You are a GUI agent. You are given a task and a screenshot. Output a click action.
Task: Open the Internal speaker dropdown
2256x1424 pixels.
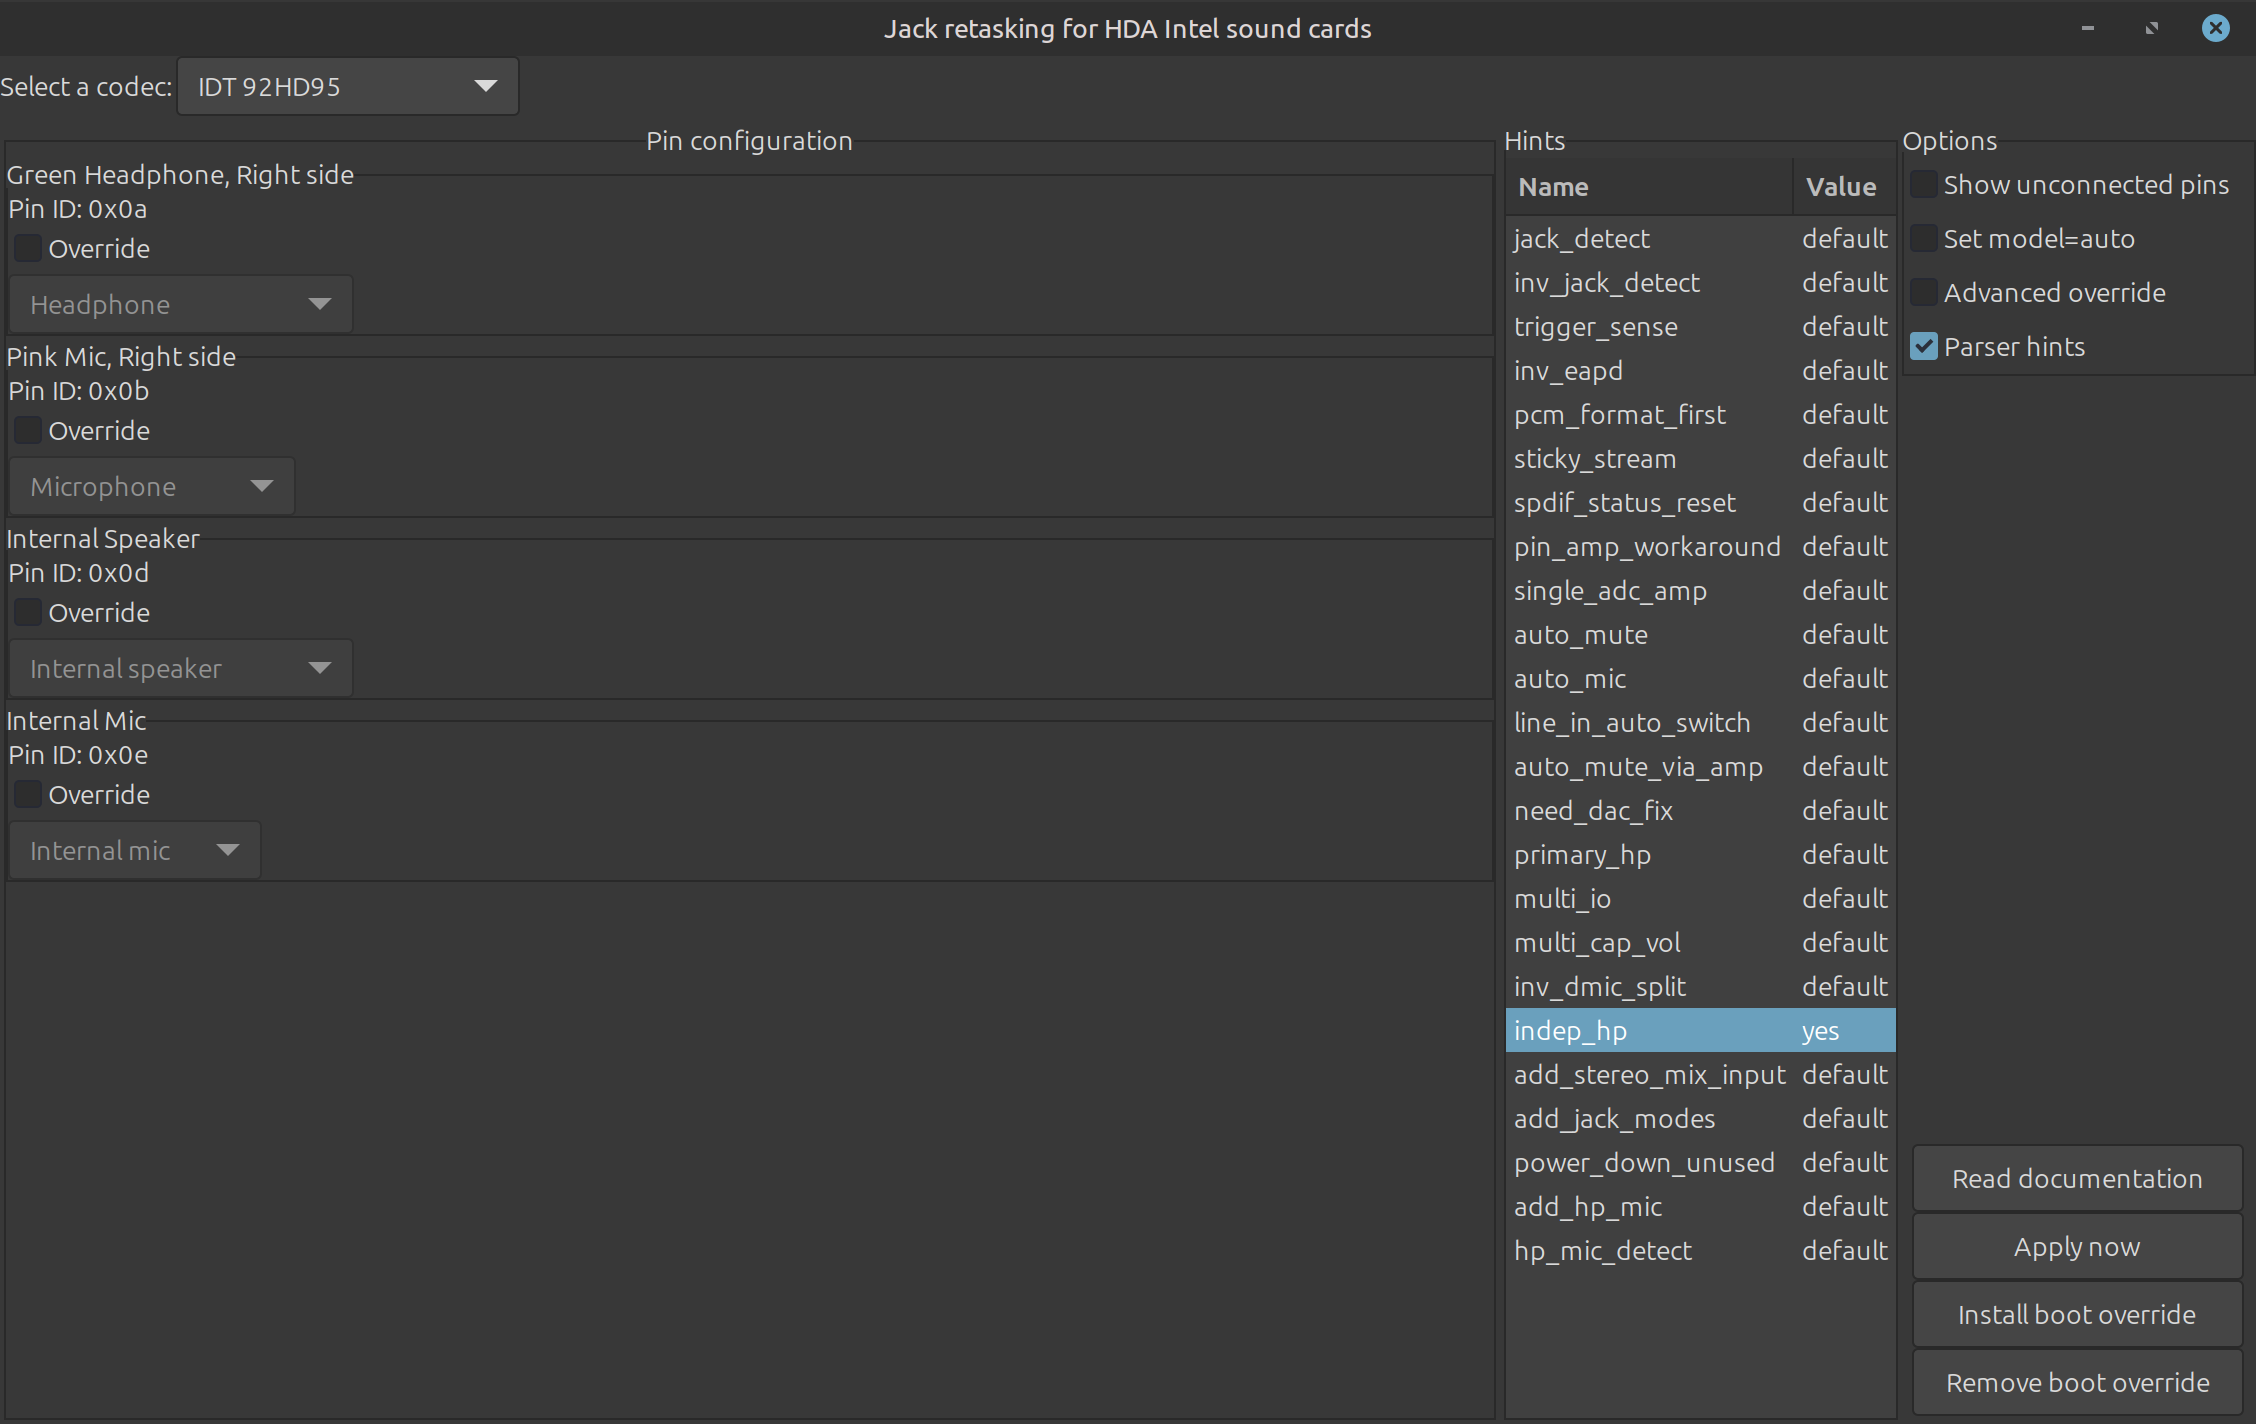180,669
